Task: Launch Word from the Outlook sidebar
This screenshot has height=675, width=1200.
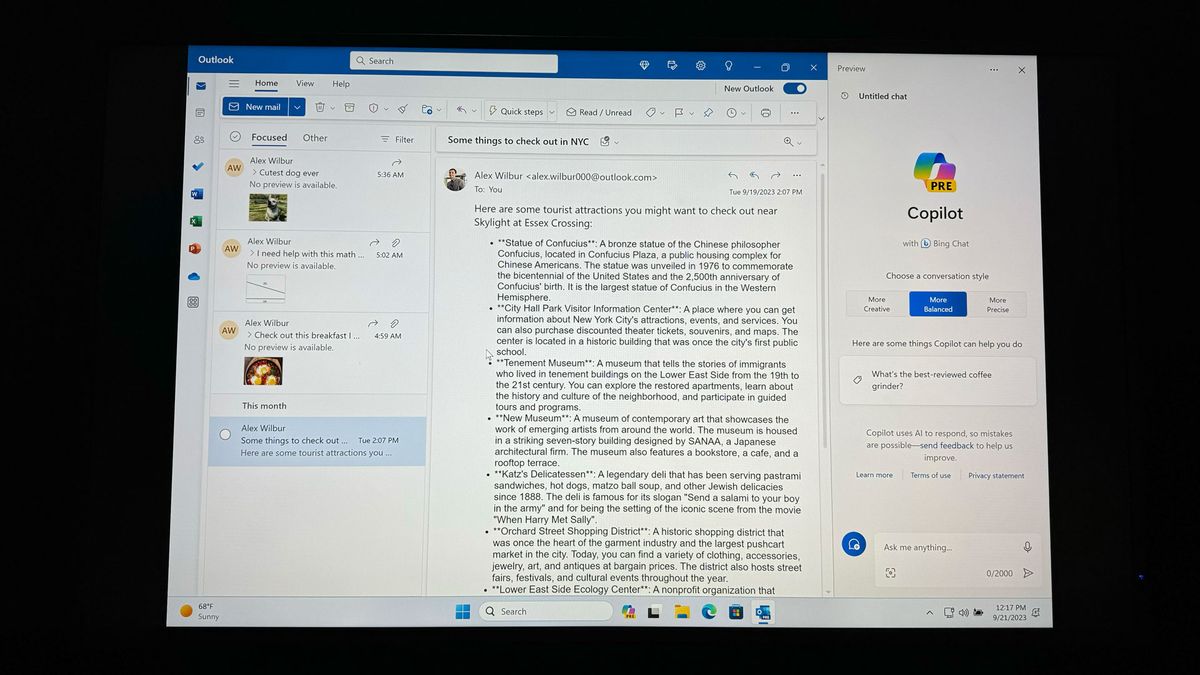Action: [x=196, y=194]
